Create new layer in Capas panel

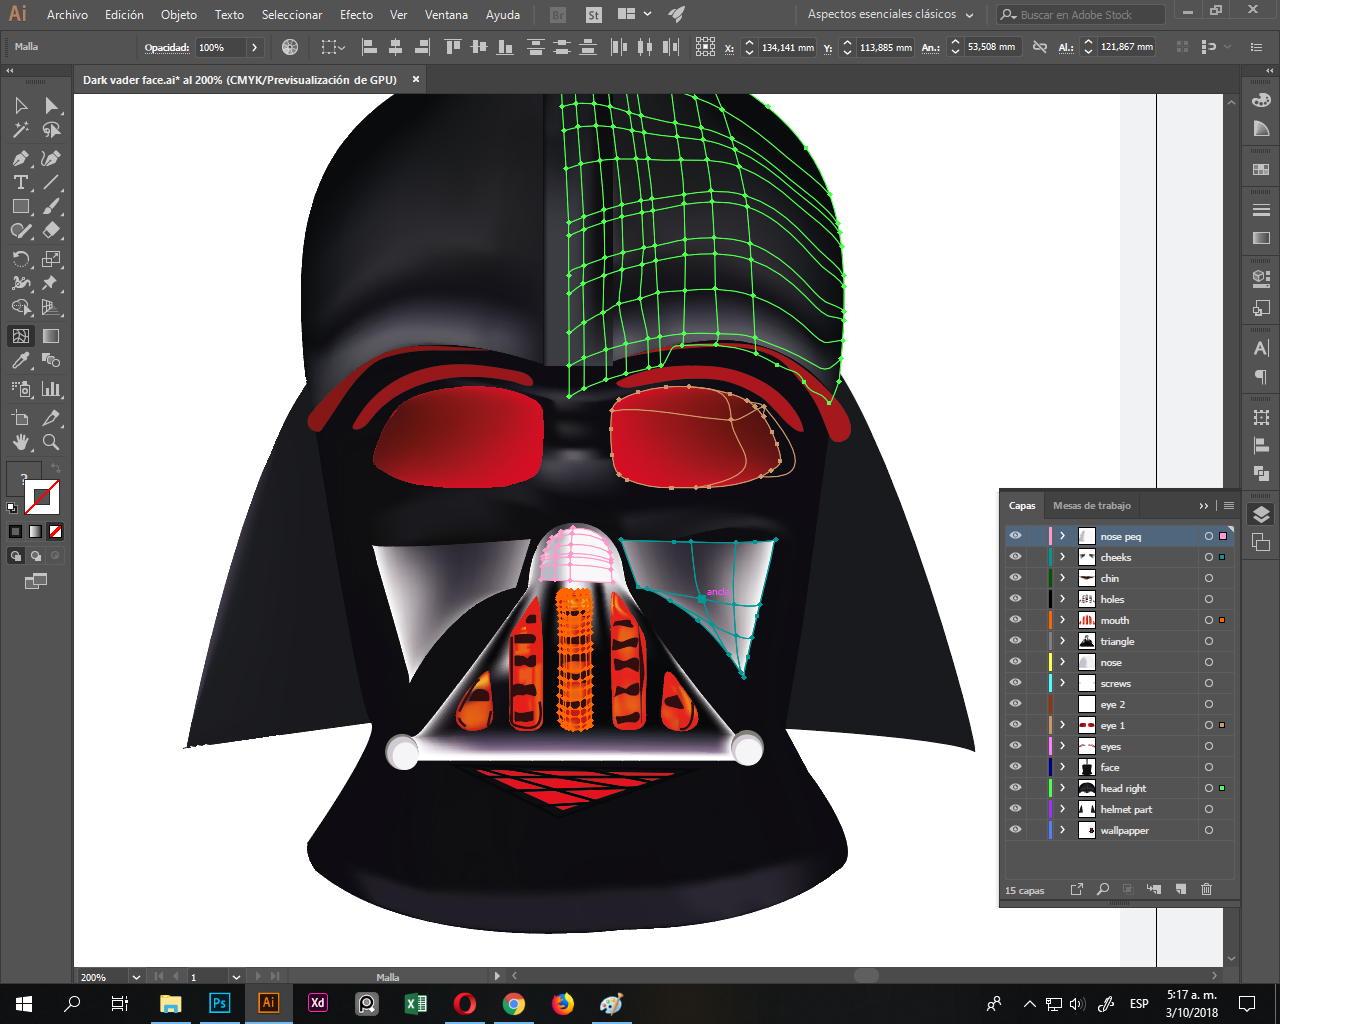pyautogui.click(x=1181, y=889)
